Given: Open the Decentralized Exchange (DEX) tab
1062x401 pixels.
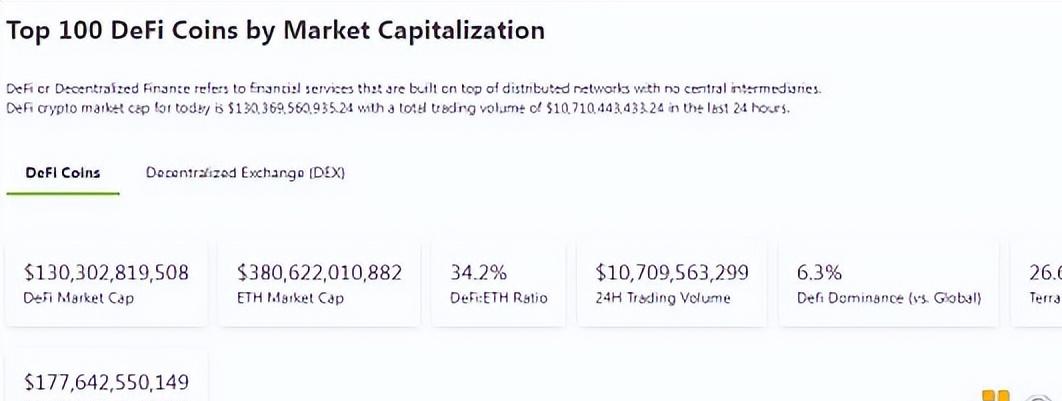Looking at the screenshot, I should 245,173.
